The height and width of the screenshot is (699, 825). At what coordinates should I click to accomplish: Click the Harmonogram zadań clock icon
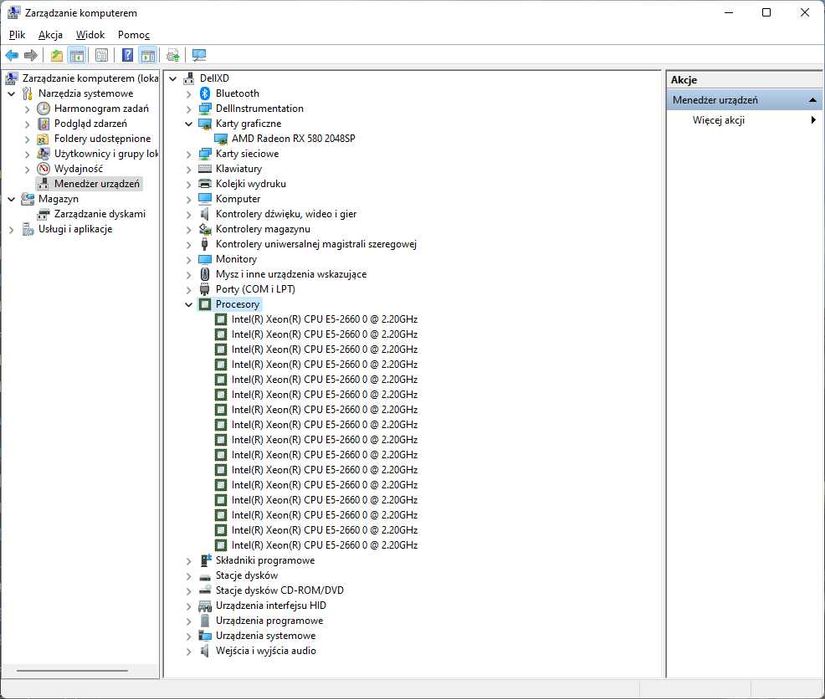tap(43, 108)
